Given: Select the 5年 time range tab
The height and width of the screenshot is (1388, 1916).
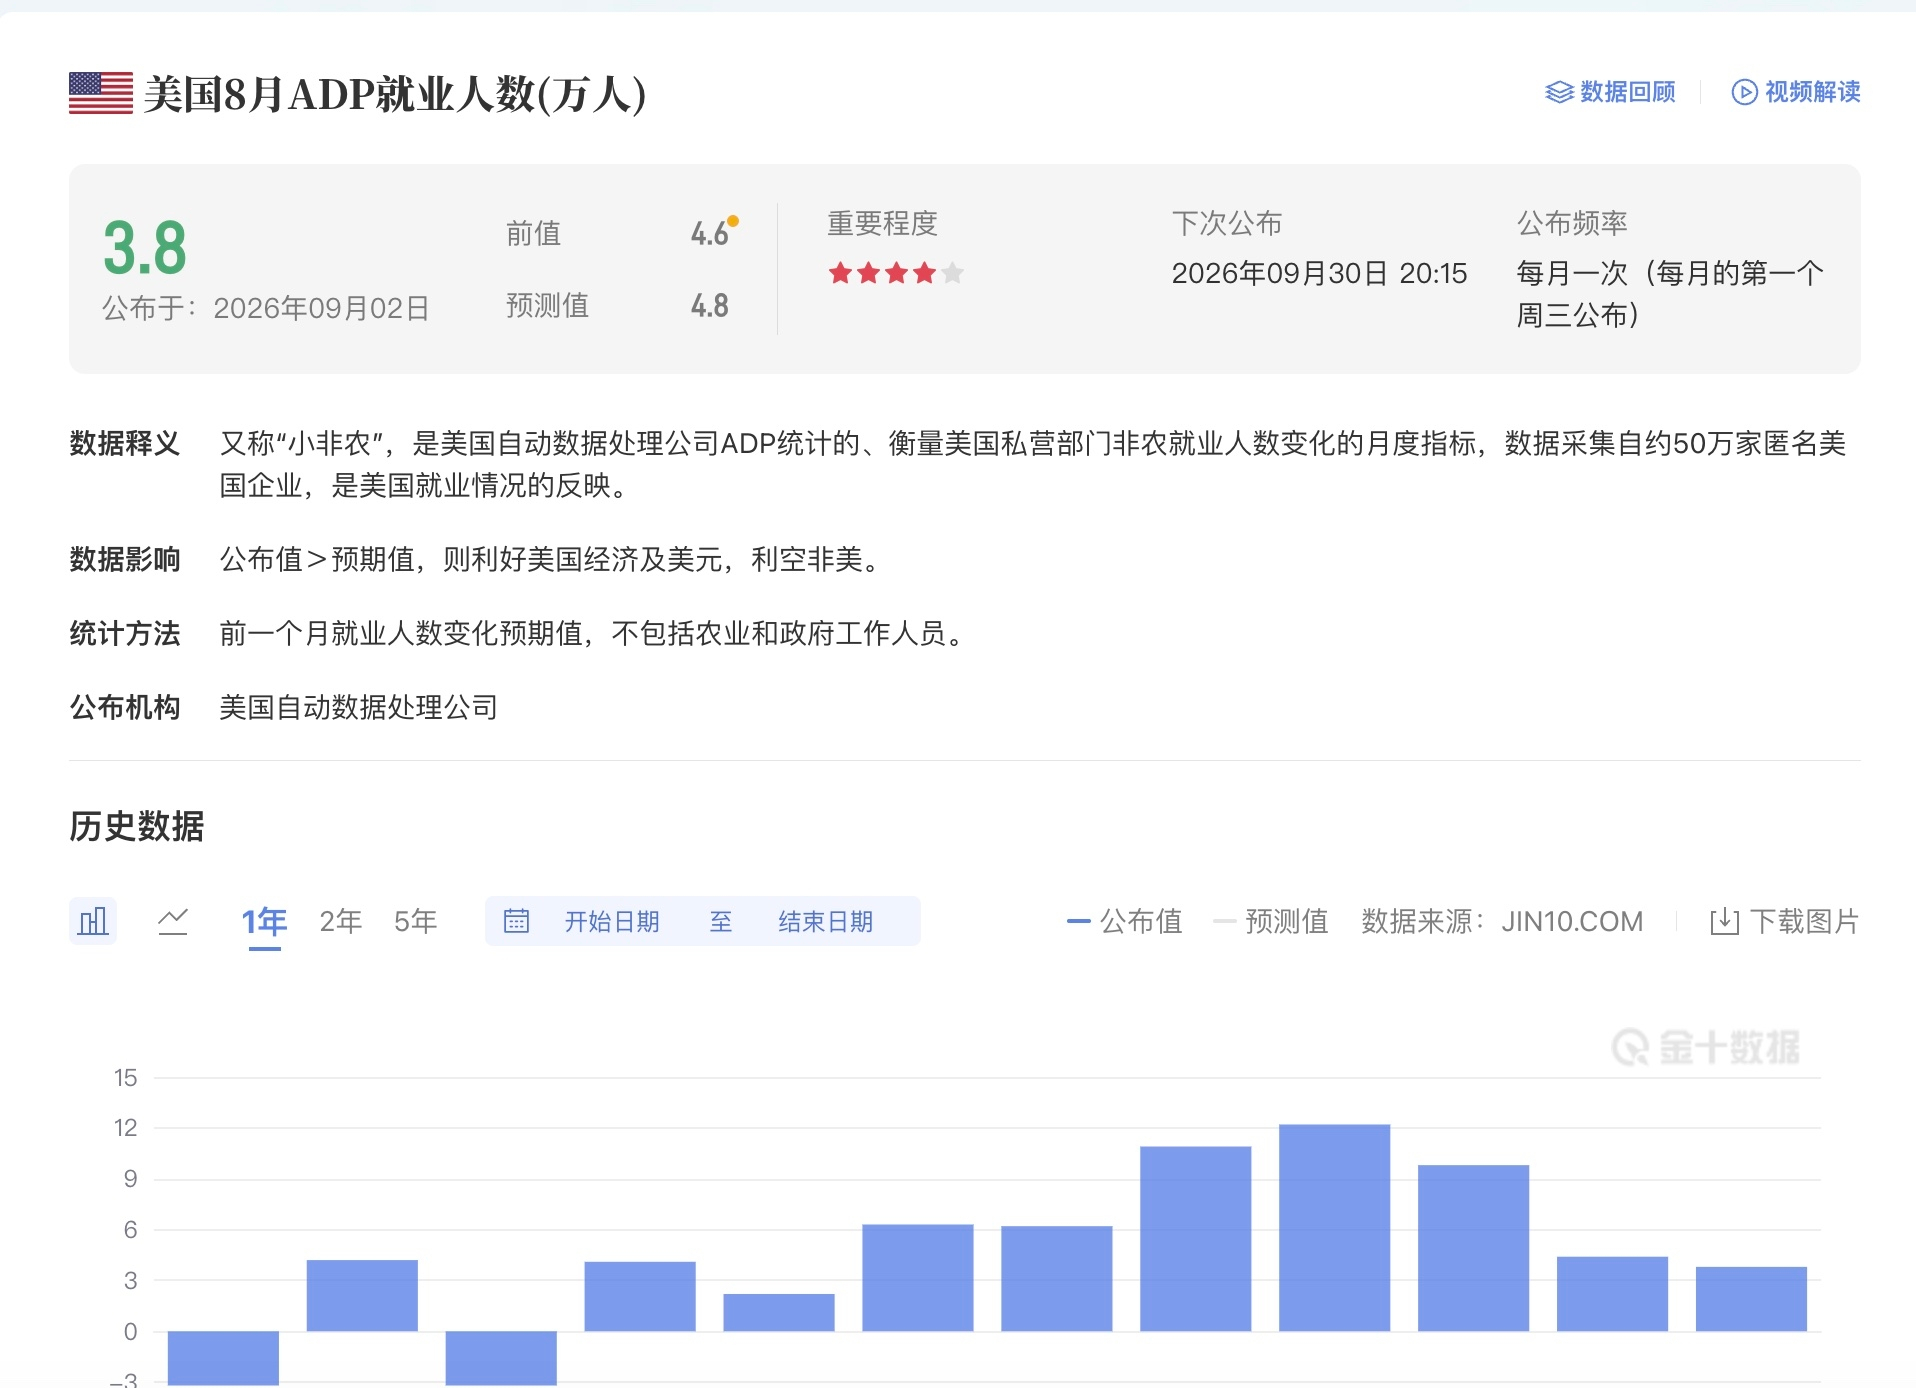Looking at the screenshot, I should [x=416, y=921].
